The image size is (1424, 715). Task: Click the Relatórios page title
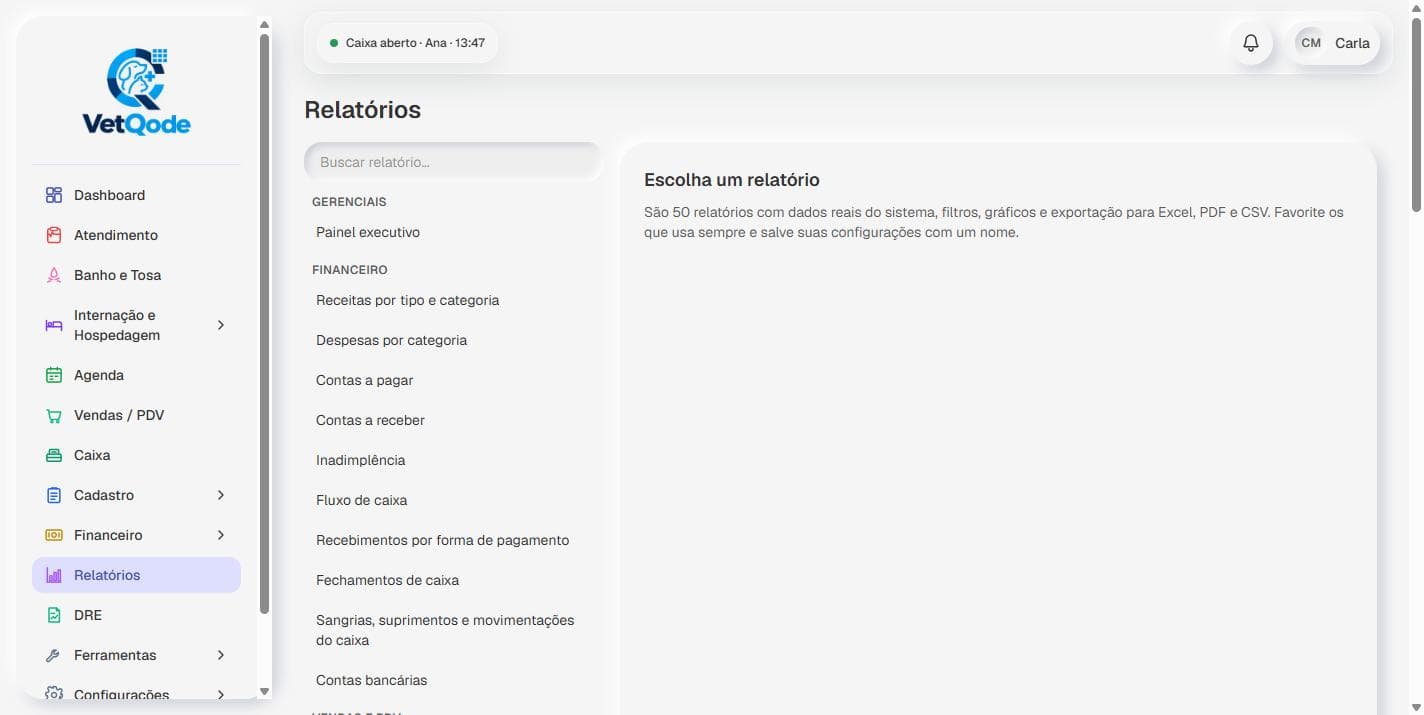363,110
